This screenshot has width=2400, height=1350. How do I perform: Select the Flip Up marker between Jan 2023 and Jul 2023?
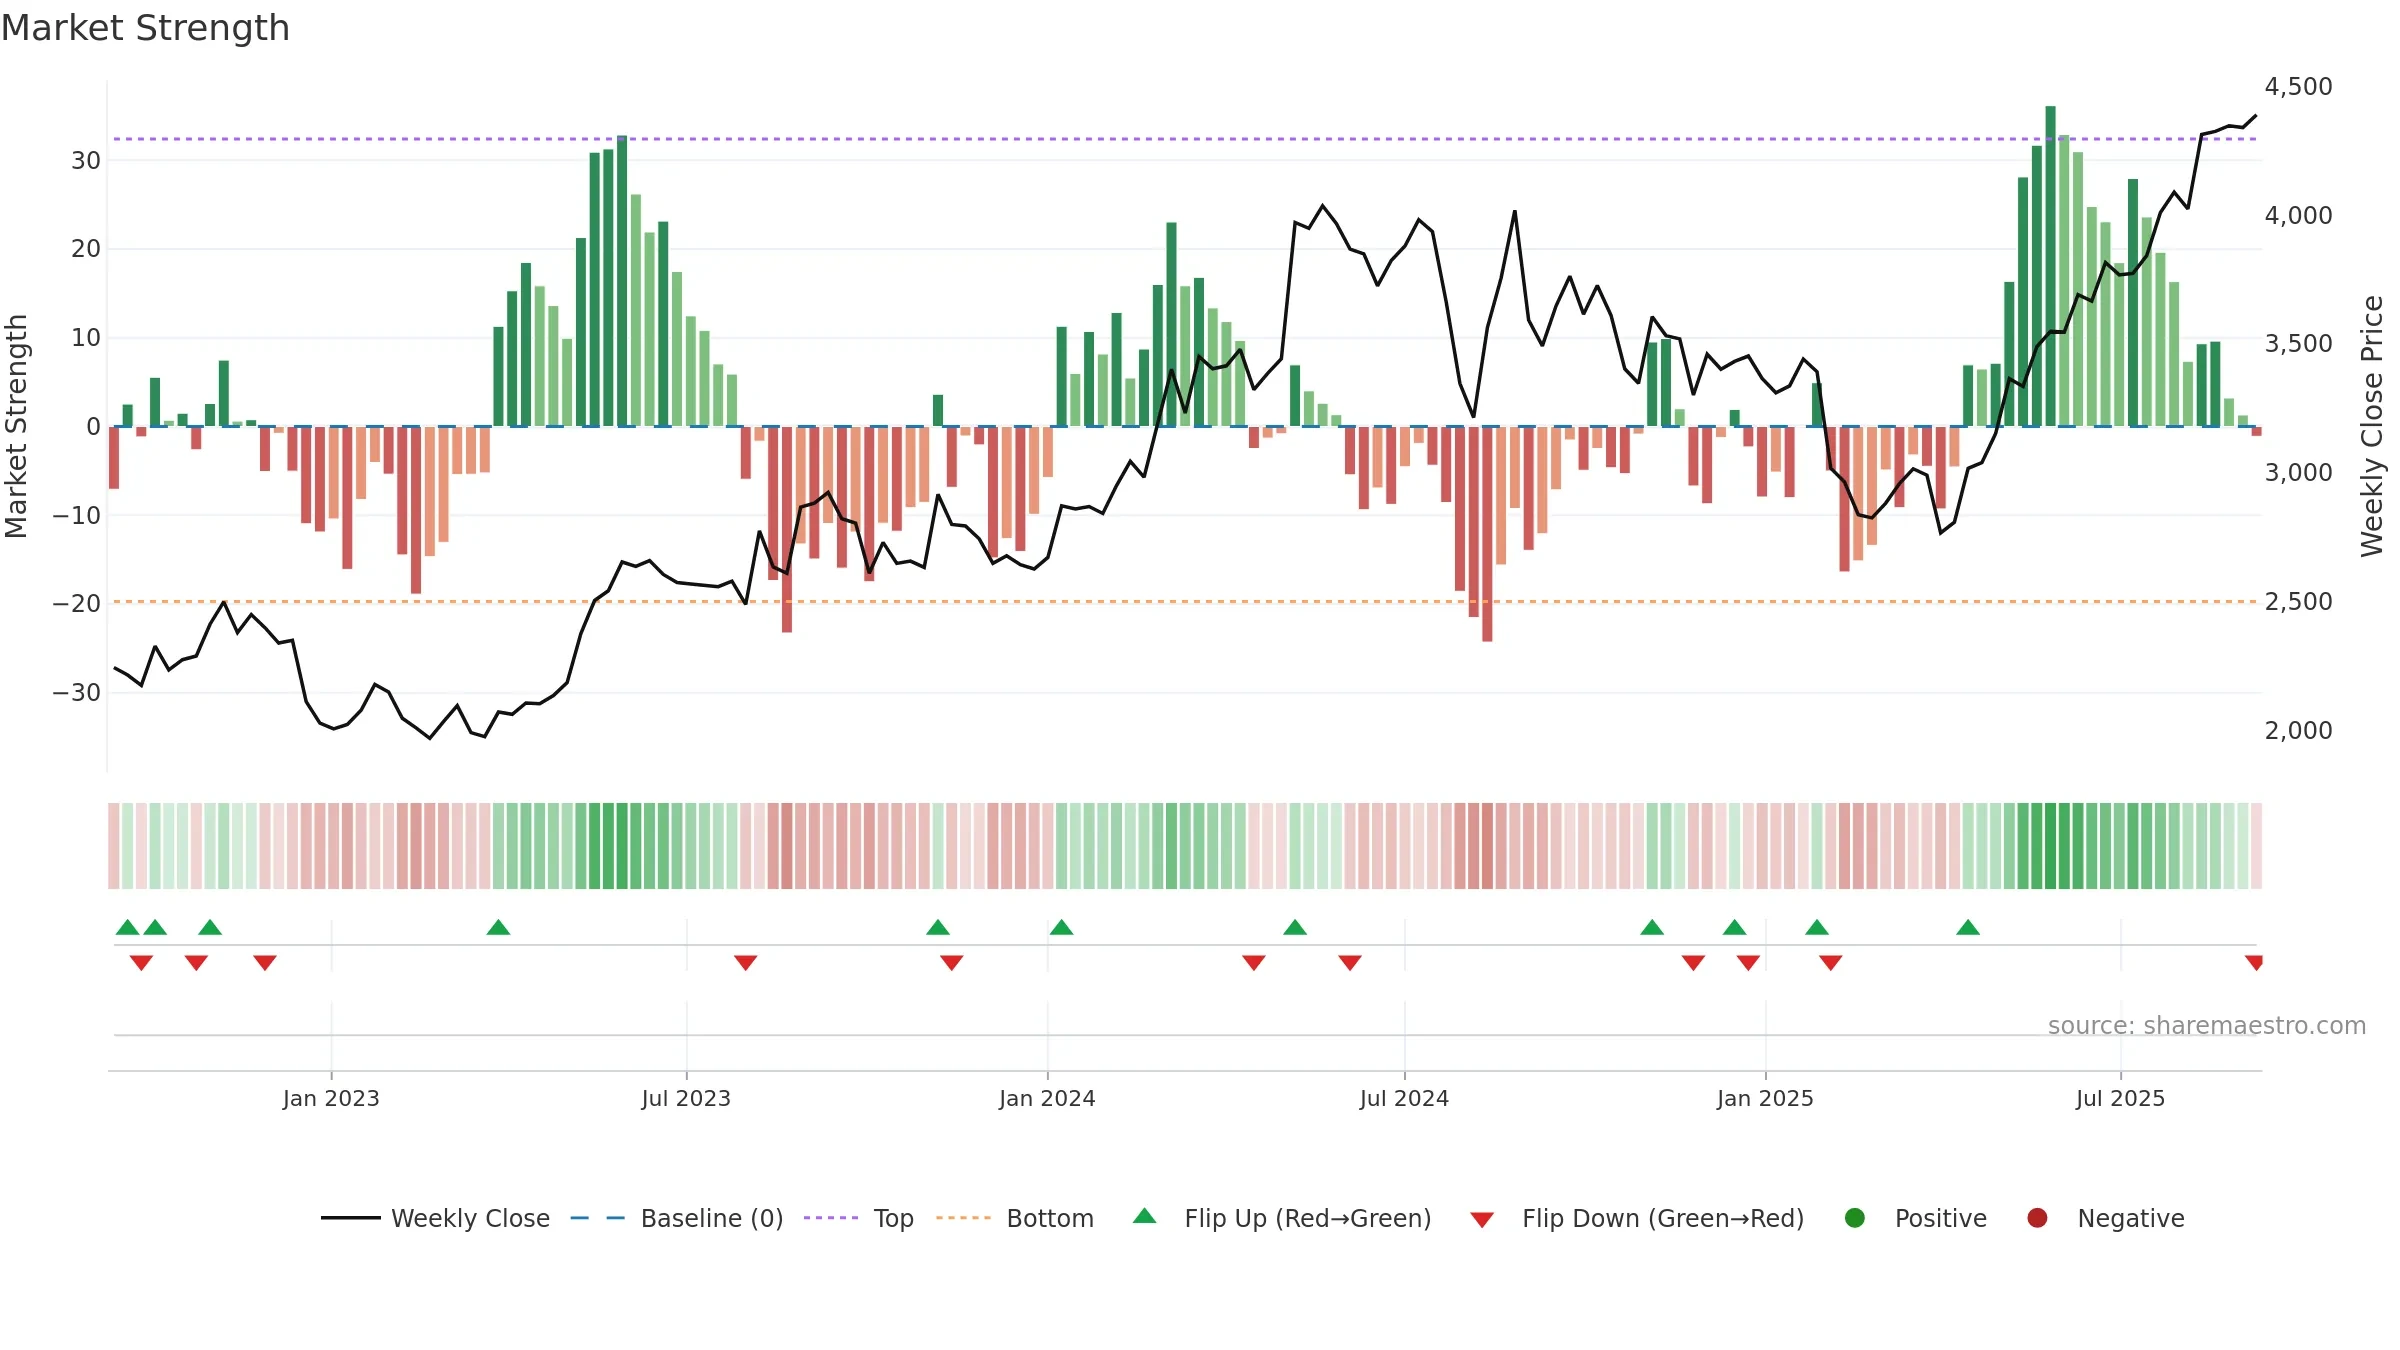point(498,927)
